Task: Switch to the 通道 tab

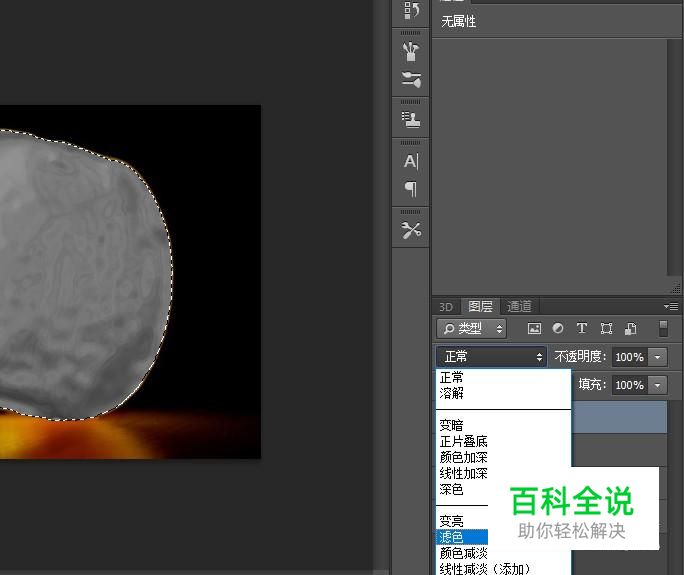Action: (x=519, y=306)
